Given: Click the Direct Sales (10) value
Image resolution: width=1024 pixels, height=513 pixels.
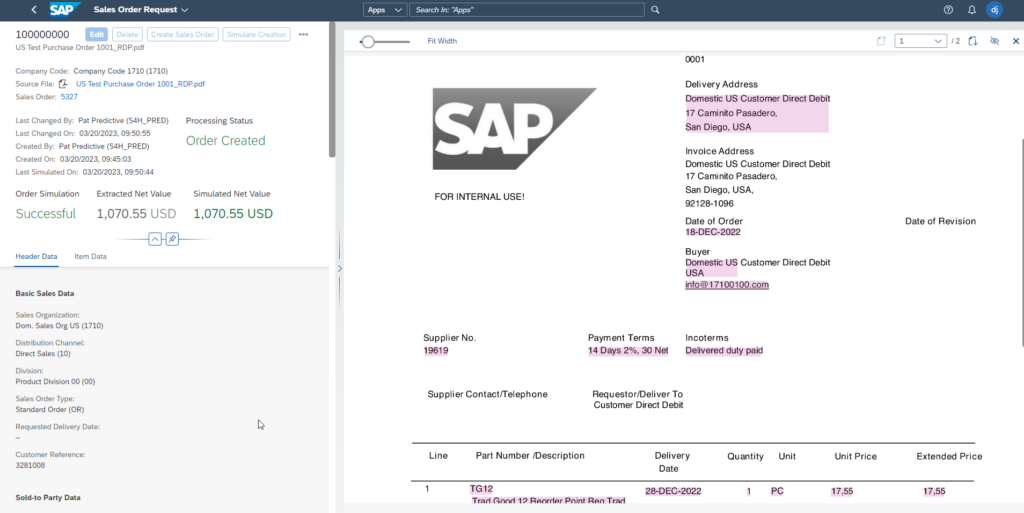Looking at the screenshot, I should [x=42, y=353].
